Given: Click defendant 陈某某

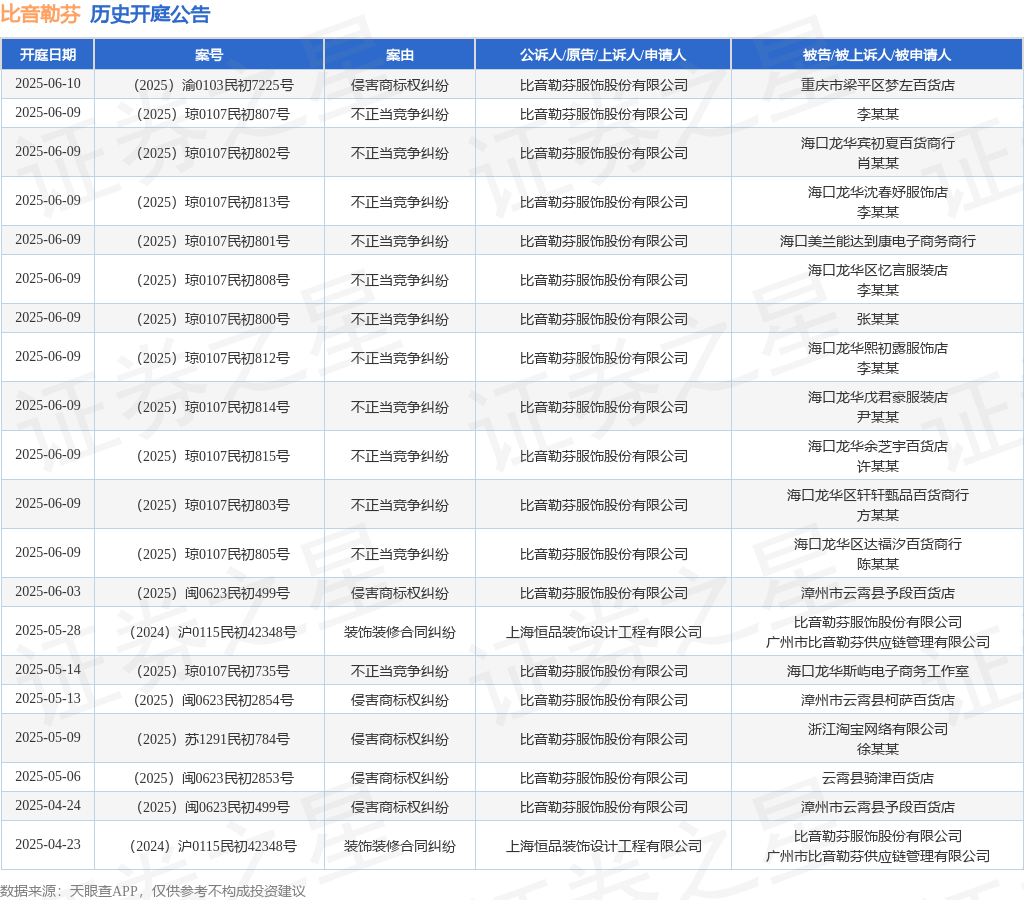Looking at the screenshot, I should pyautogui.click(x=878, y=564).
